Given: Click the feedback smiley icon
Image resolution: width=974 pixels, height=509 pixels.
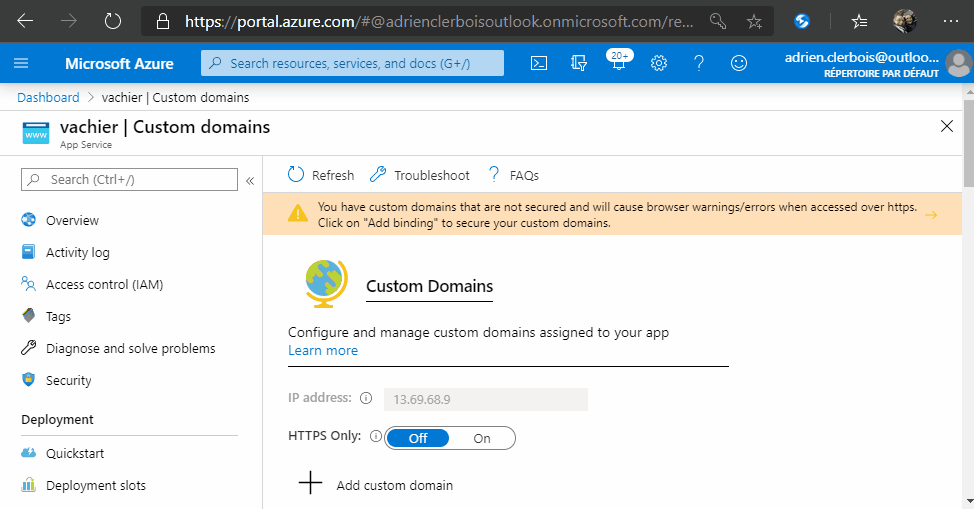Looking at the screenshot, I should click(x=739, y=63).
